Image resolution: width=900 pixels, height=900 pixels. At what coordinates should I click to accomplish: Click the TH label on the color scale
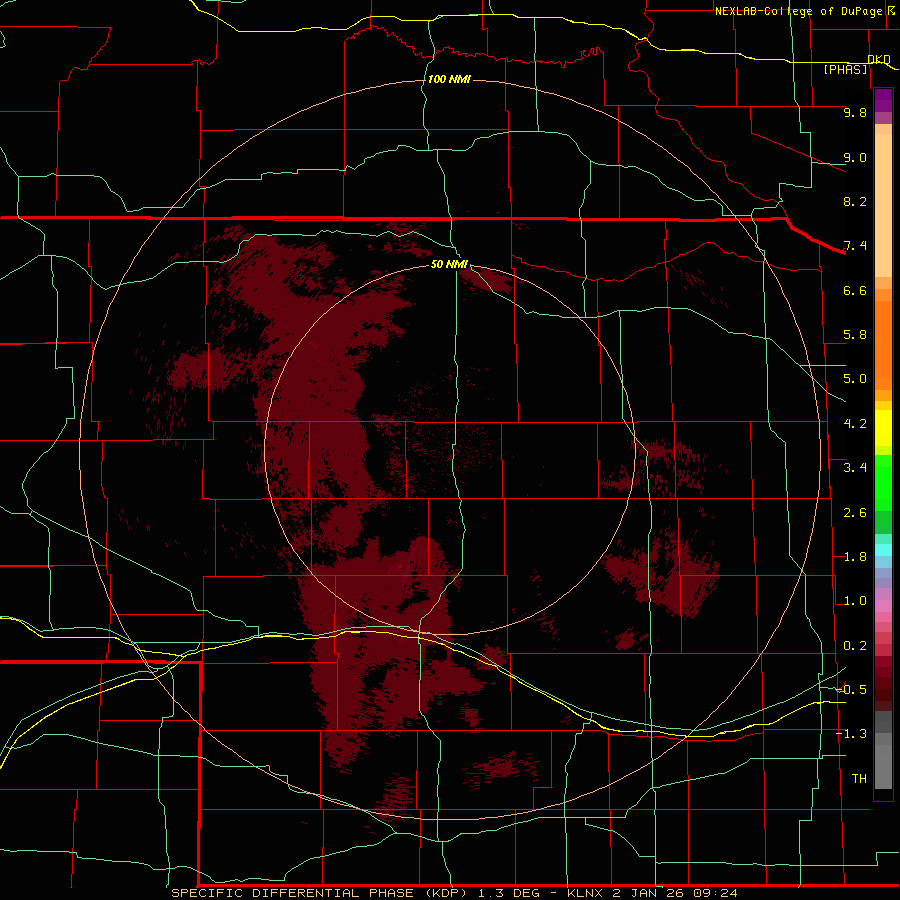[x=859, y=778]
